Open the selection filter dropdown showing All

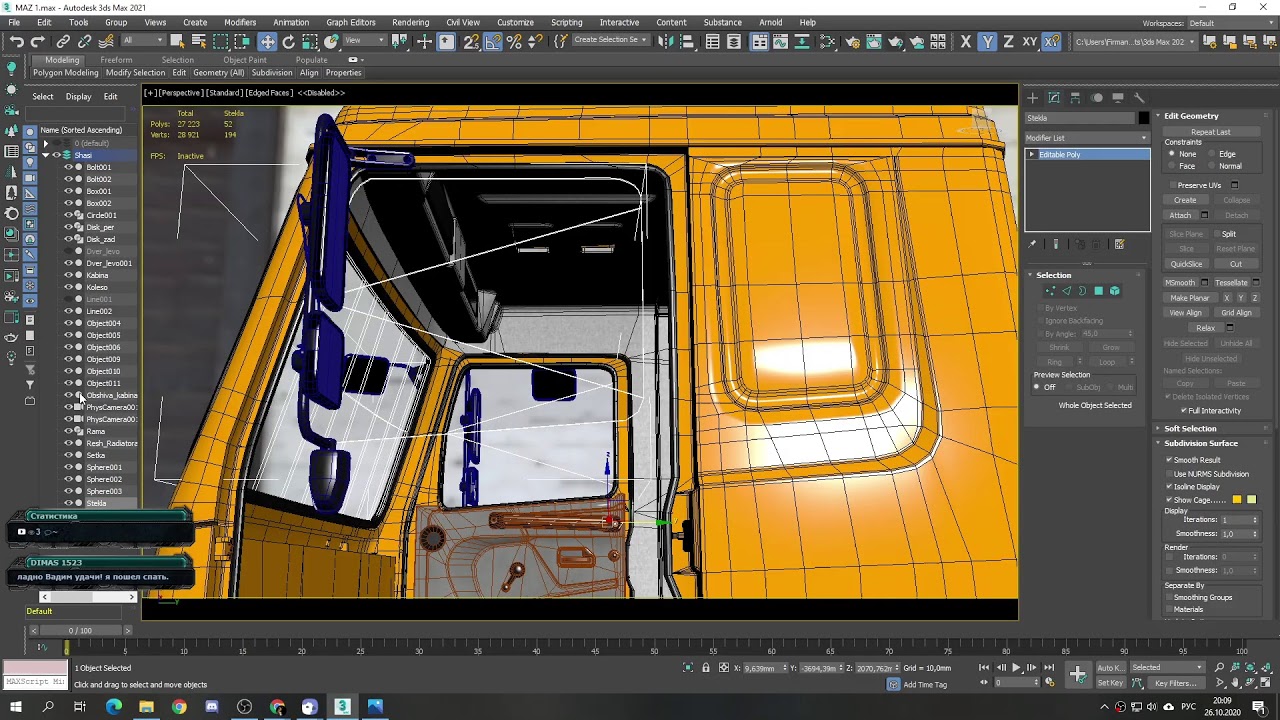tap(143, 41)
